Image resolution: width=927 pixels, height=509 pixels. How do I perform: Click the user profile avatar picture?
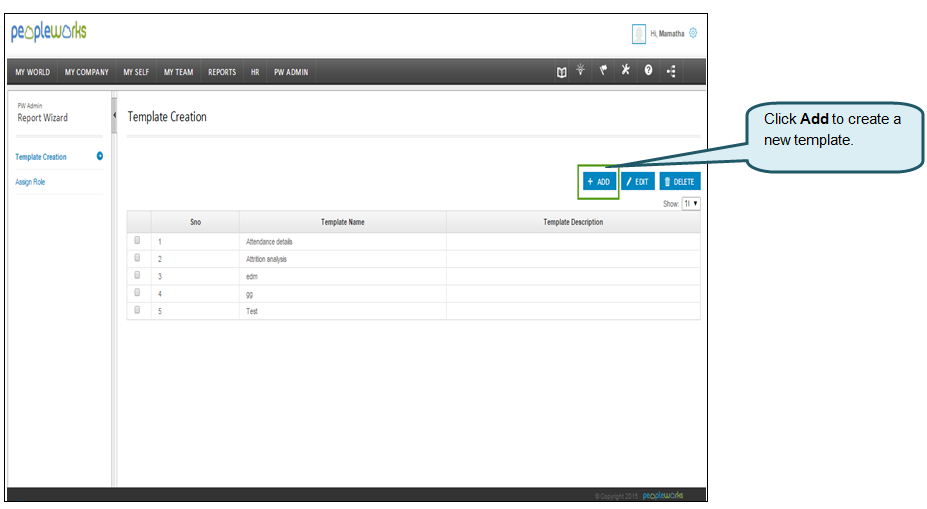(639, 34)
